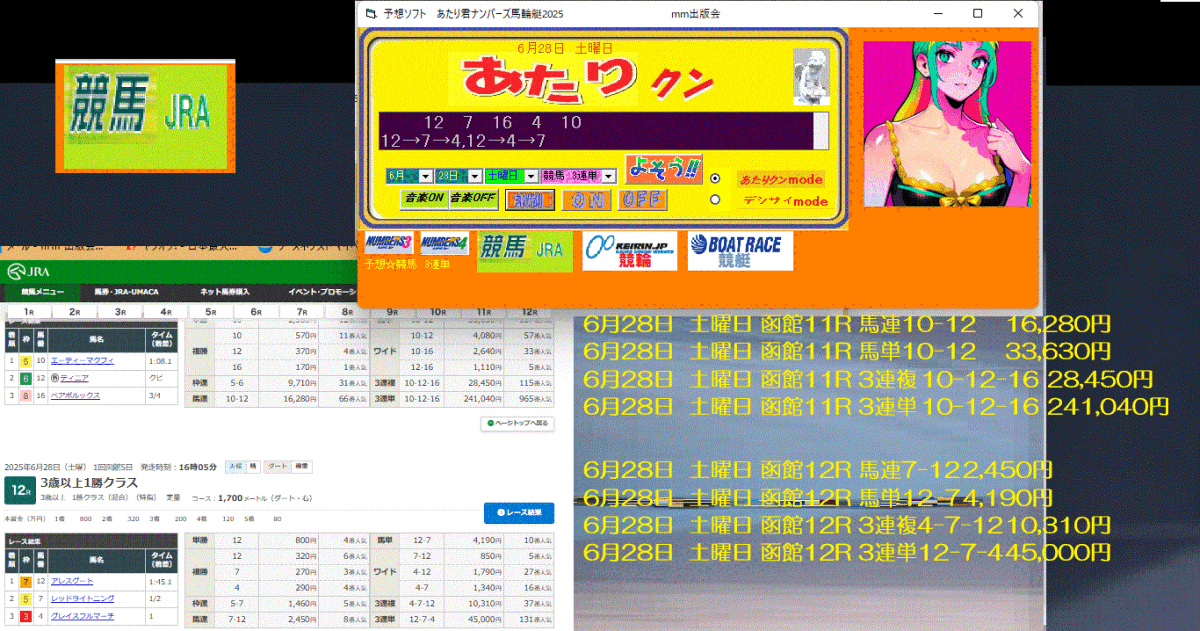Select the BOAT RACE 競艇 logo
This screenshot has height=631, width=1200.
pyautogui.click(x=740, y=251)
